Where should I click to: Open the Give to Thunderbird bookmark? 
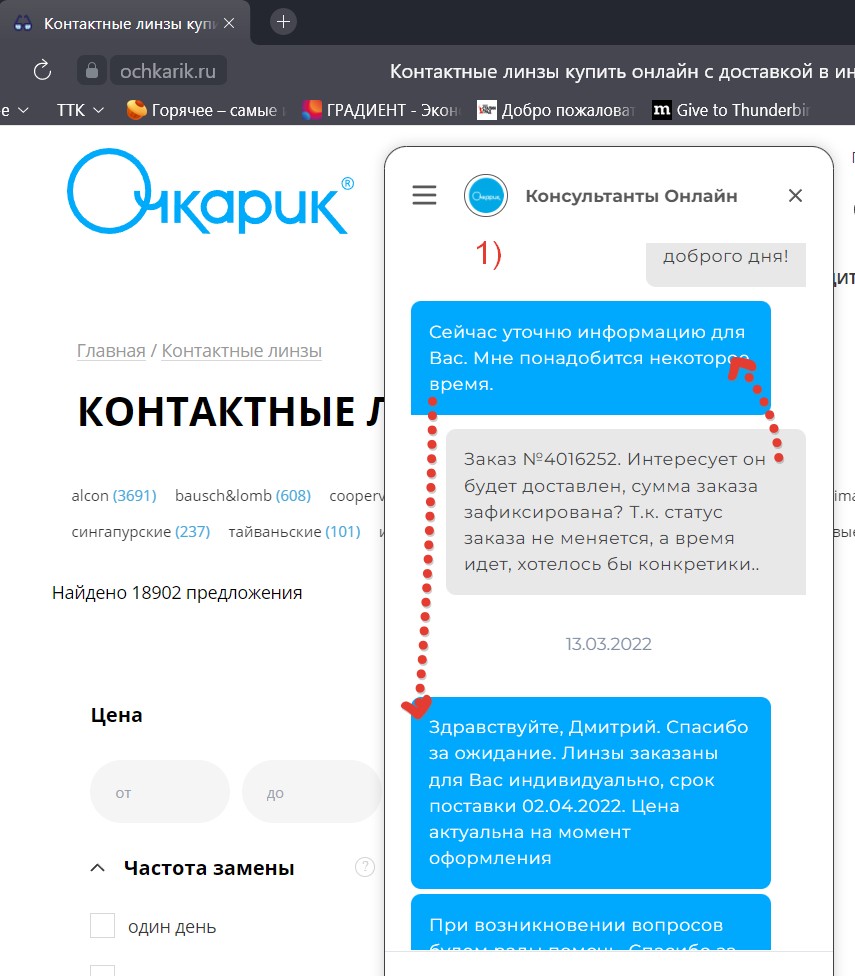[x=731, y=110]
